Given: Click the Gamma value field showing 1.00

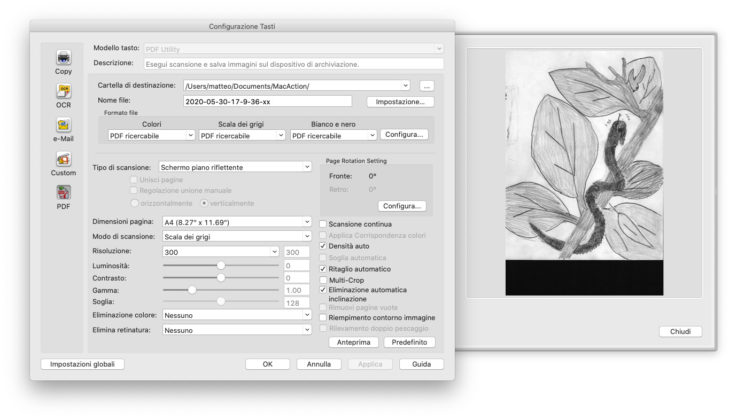Looking at the screenshot, I should (296, 290).
